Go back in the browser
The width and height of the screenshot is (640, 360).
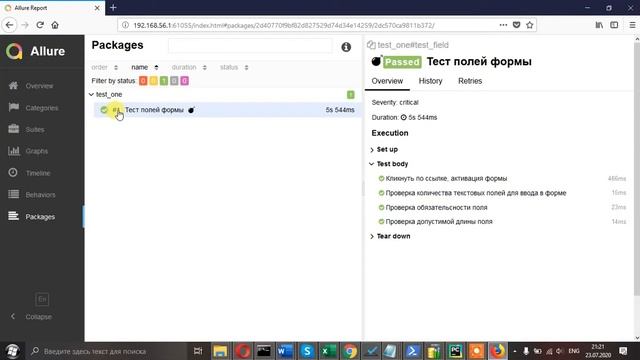tap(9, 25)
